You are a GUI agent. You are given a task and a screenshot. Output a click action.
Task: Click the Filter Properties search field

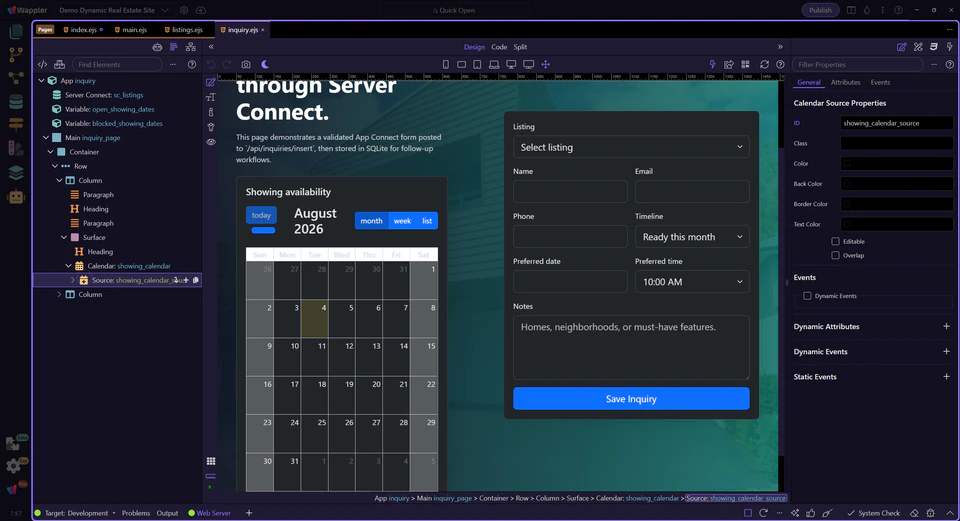[x=857, y=64]
